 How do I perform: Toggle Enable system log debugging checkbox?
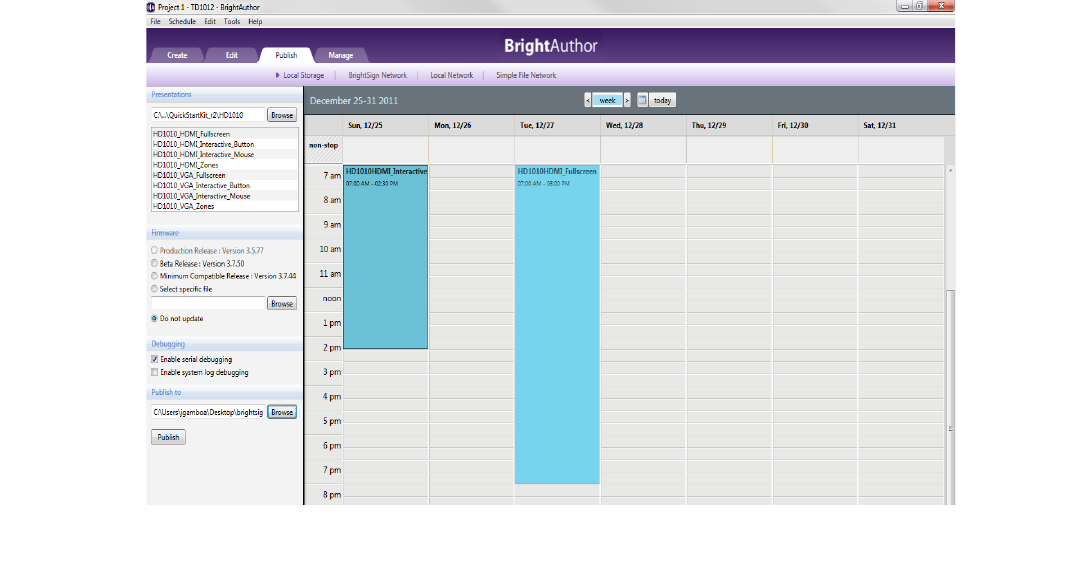pyautogui.click(x=154, y=373)
